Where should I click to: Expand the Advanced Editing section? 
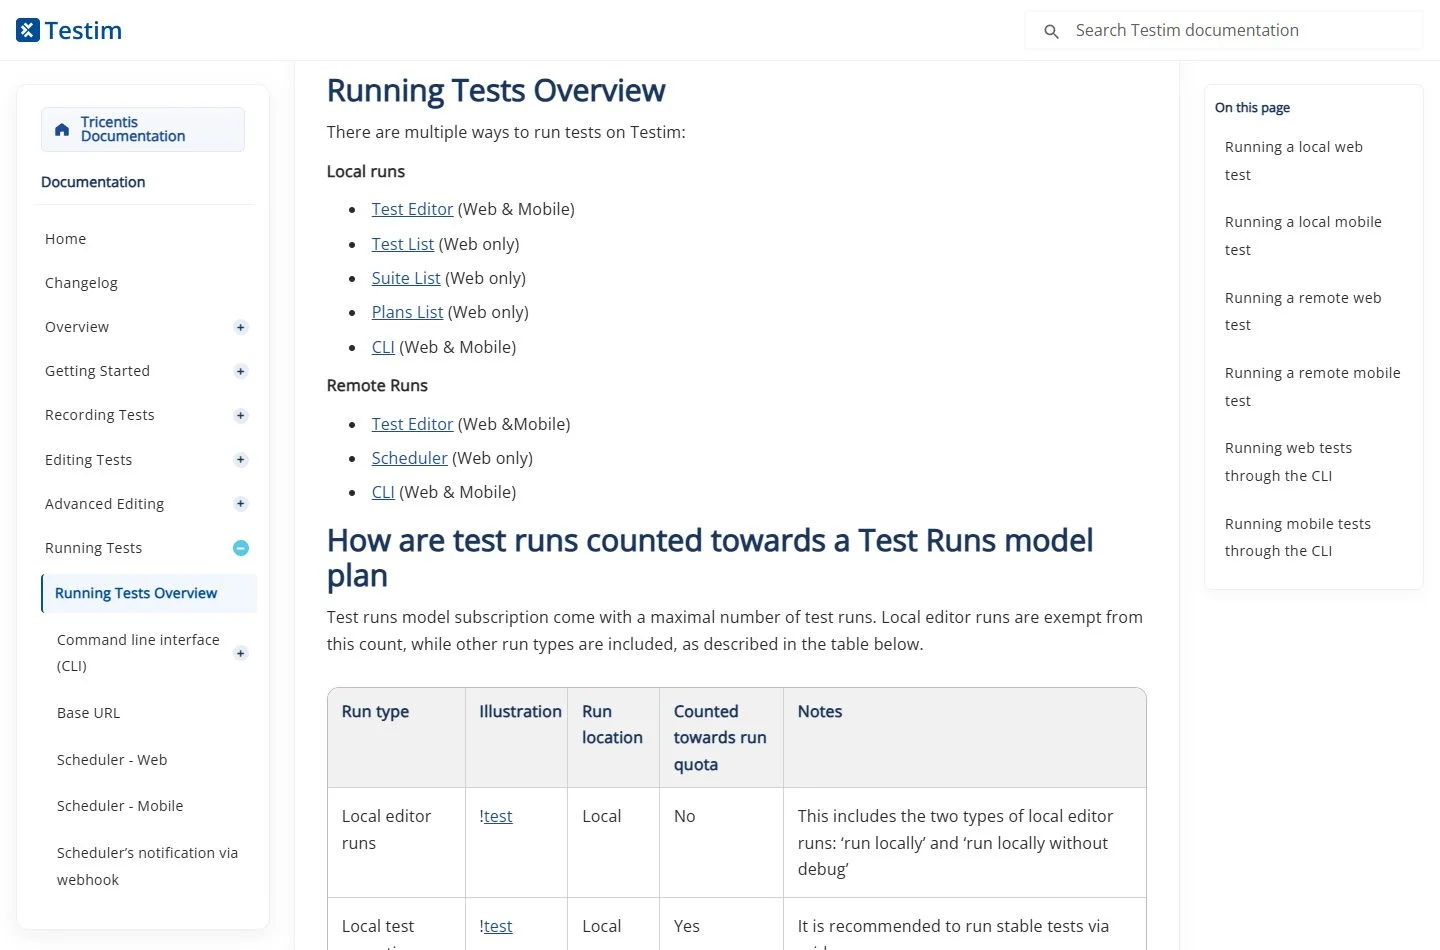(240, 504)
